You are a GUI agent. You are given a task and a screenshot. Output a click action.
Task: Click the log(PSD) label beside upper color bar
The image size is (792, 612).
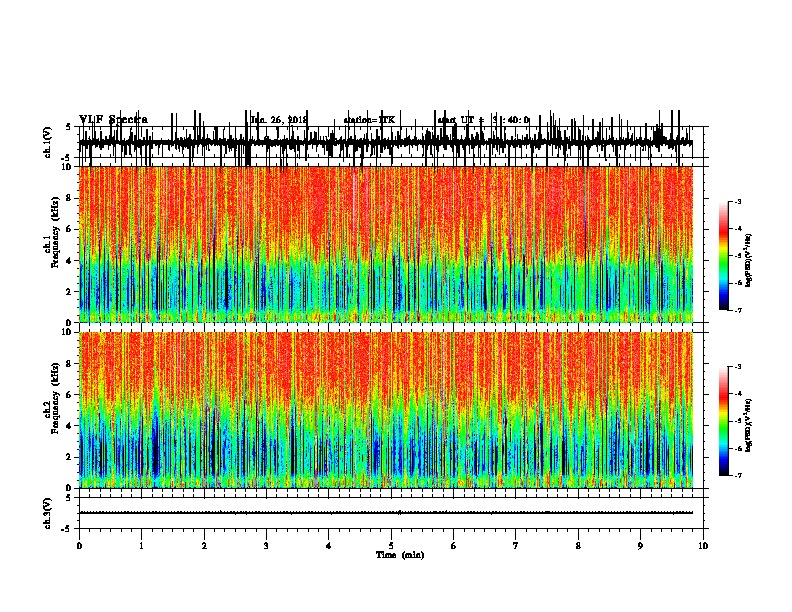pos(748,260)
